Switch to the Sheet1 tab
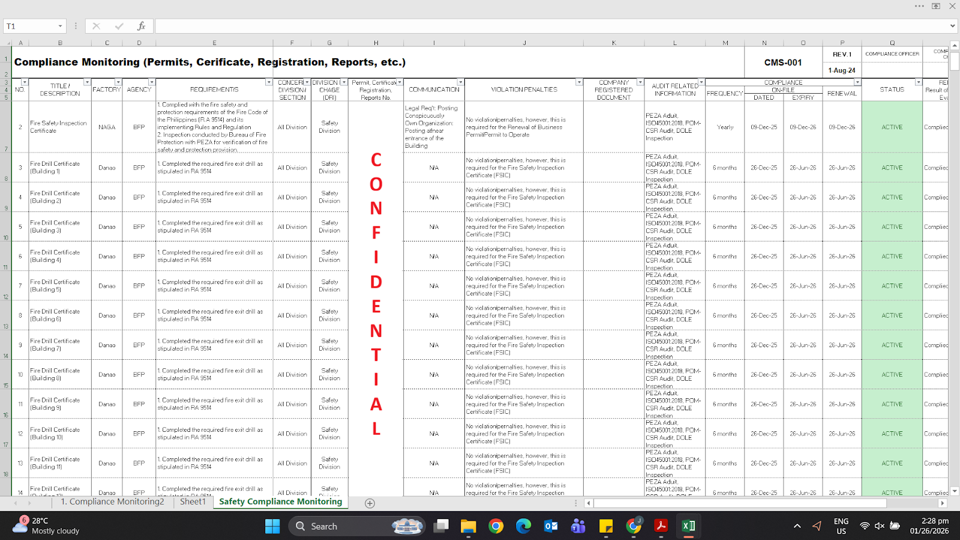The image size is (960, 540). pos(193,502)
